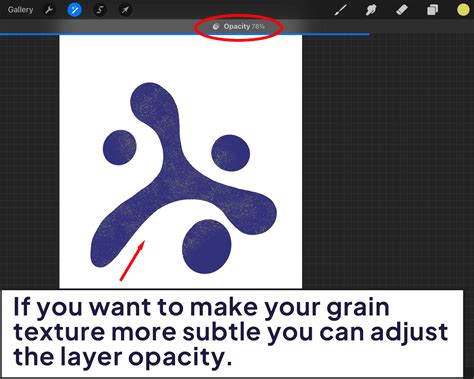Select the Eraser tool
The image size is (474, 379).
point(402,10)
